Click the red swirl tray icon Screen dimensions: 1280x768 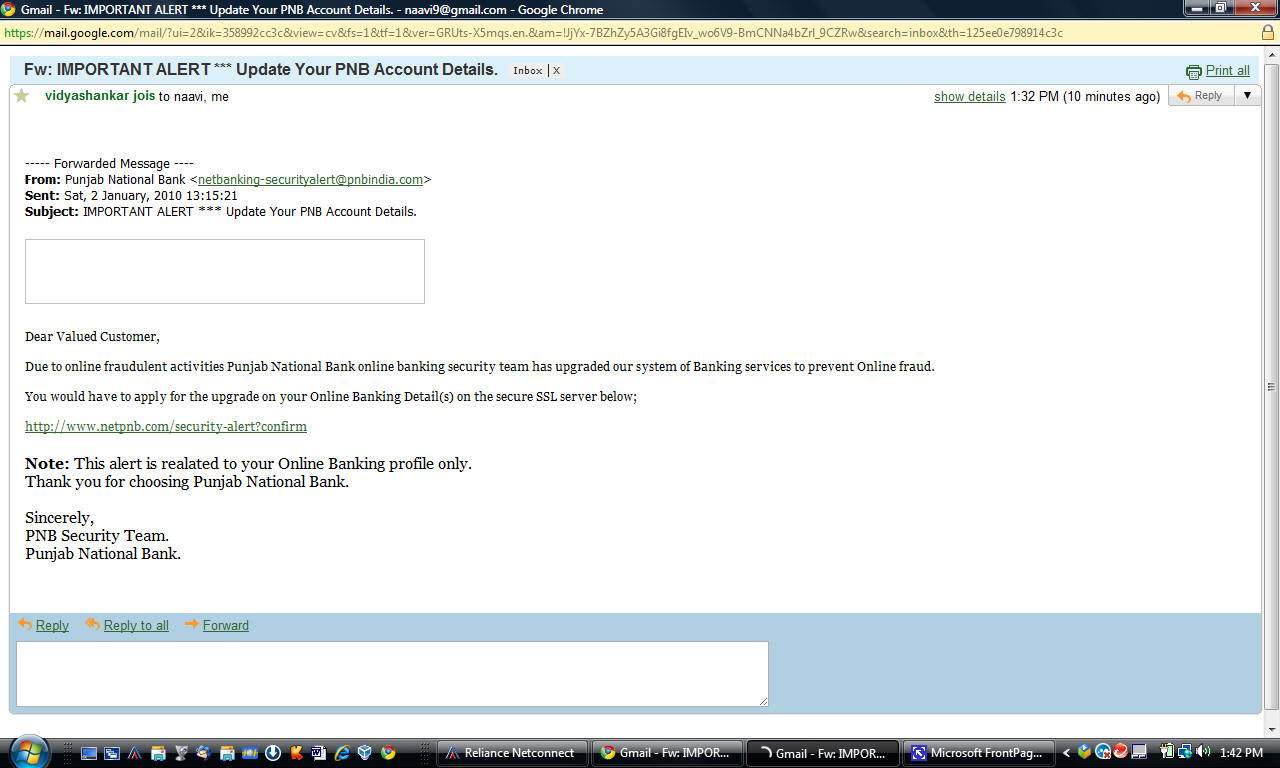pos(1120,751)
